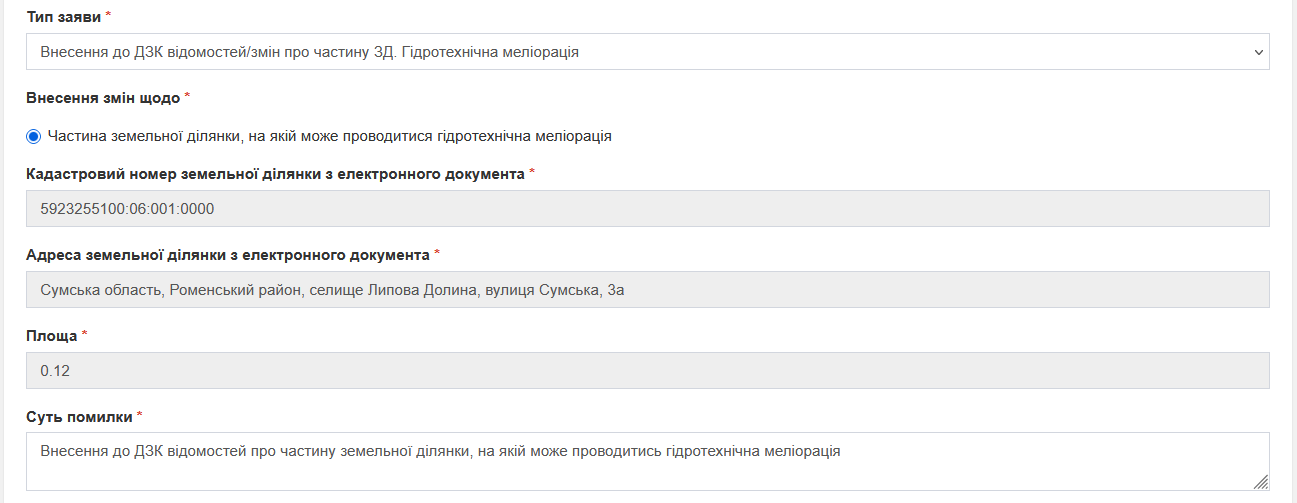The width and height of the screenshot is (1297, 503).
Task: Click the resize handle of the text area
Action: click(1261, 482)
